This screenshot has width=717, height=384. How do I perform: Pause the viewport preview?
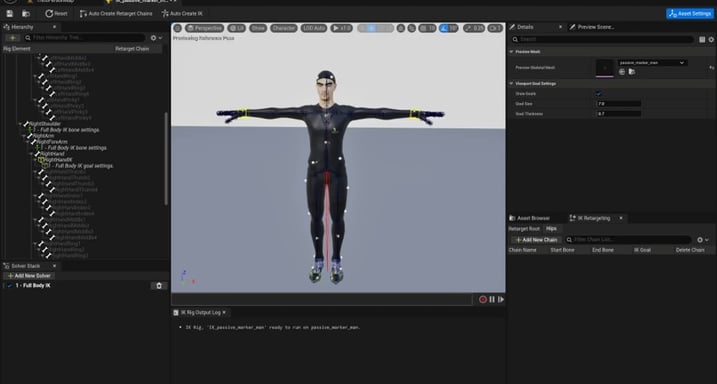pyautogui.click(x=492, y=299)
